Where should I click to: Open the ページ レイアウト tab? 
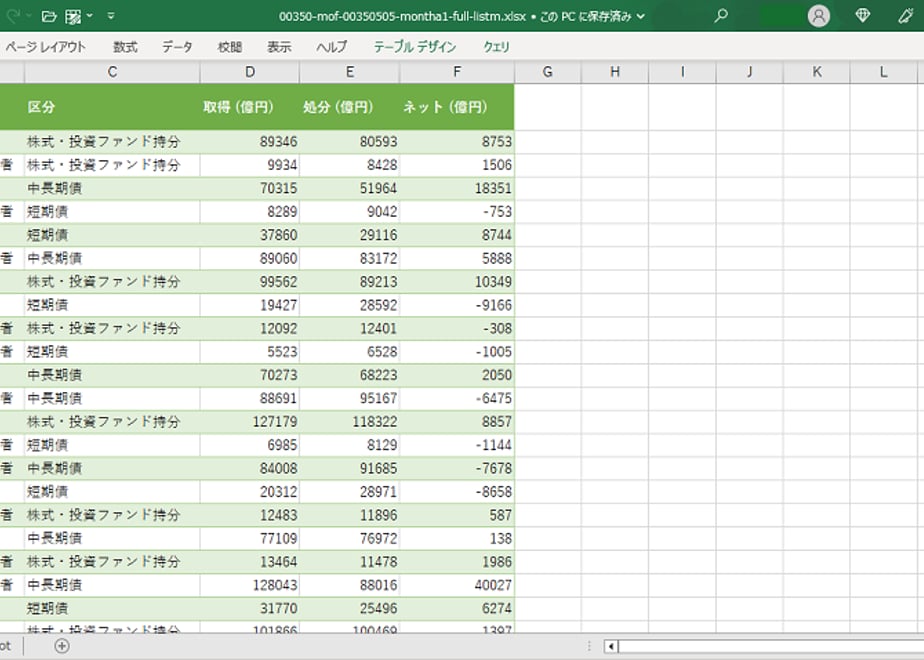pyautogui.click(x=45, y=47)
